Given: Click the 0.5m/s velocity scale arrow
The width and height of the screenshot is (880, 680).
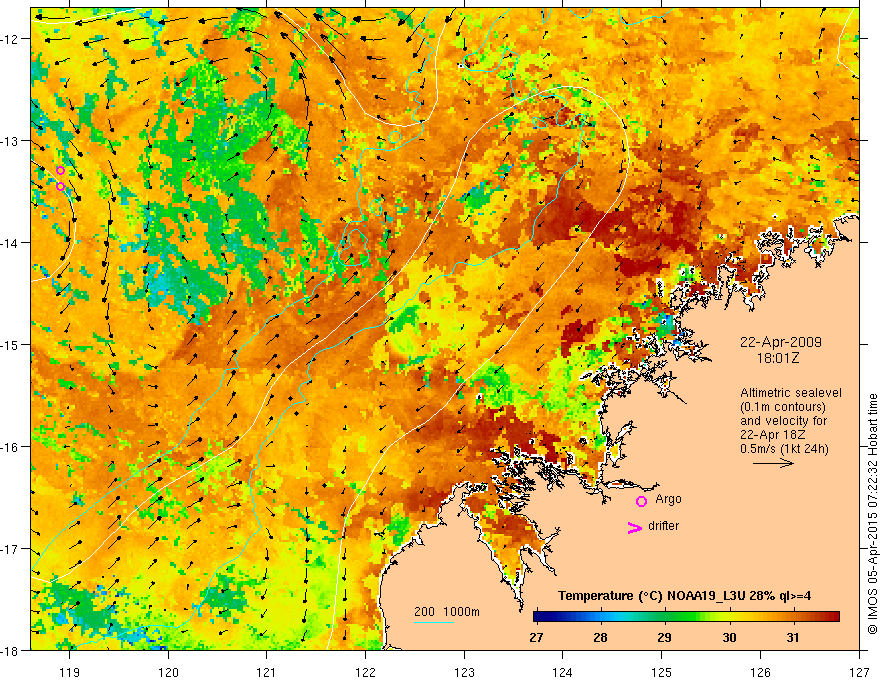Looking at the screenshot, I should 773,463.
